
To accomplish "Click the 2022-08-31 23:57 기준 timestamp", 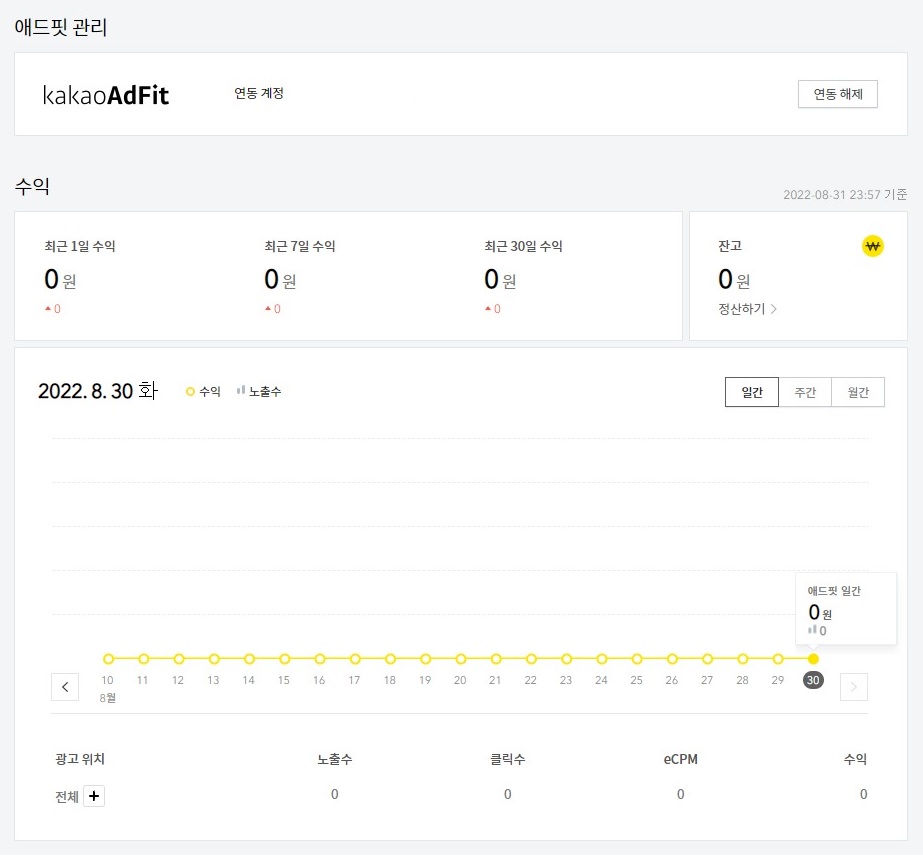I will 845,195.
